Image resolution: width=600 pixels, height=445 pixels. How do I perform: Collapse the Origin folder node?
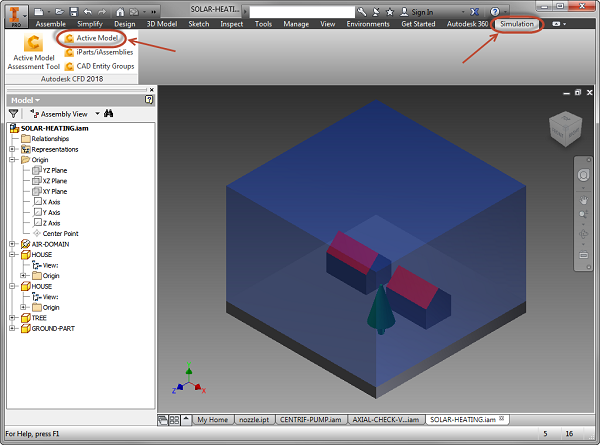click(12, 160)
